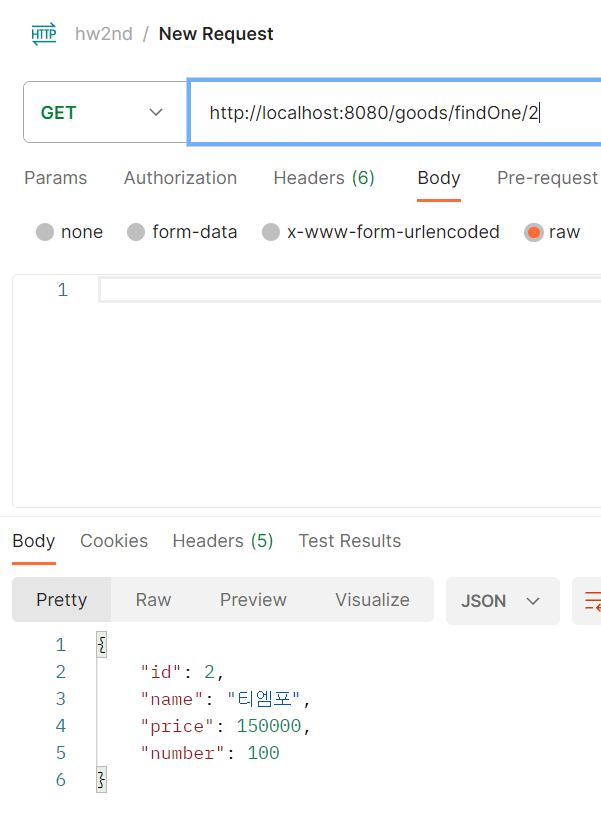Screen dimensions: 601x823
Task: Select the Pretty response formatting option
Action: pyautogui.click(x=61, y=600)
